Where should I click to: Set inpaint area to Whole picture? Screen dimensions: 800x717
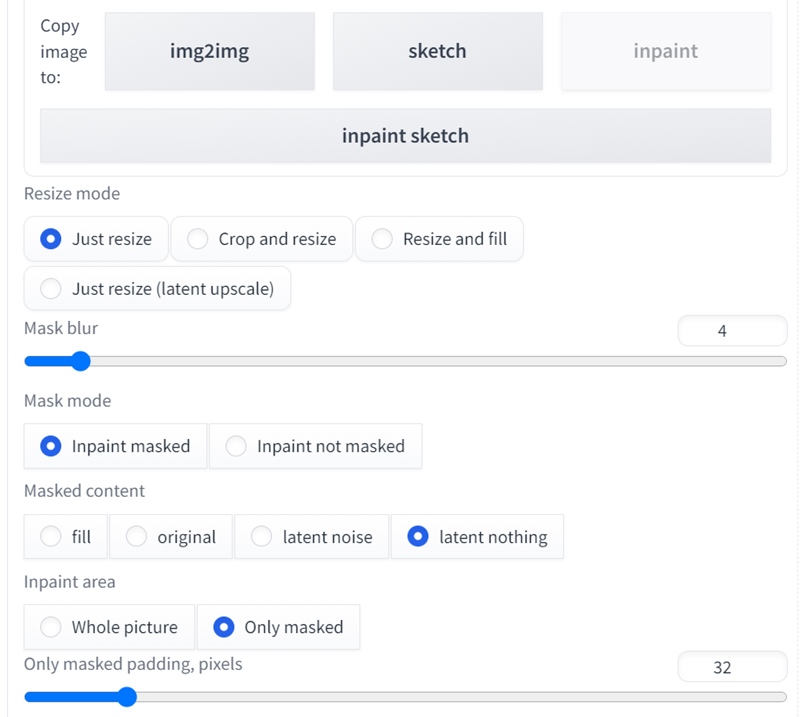pos(109,627)
